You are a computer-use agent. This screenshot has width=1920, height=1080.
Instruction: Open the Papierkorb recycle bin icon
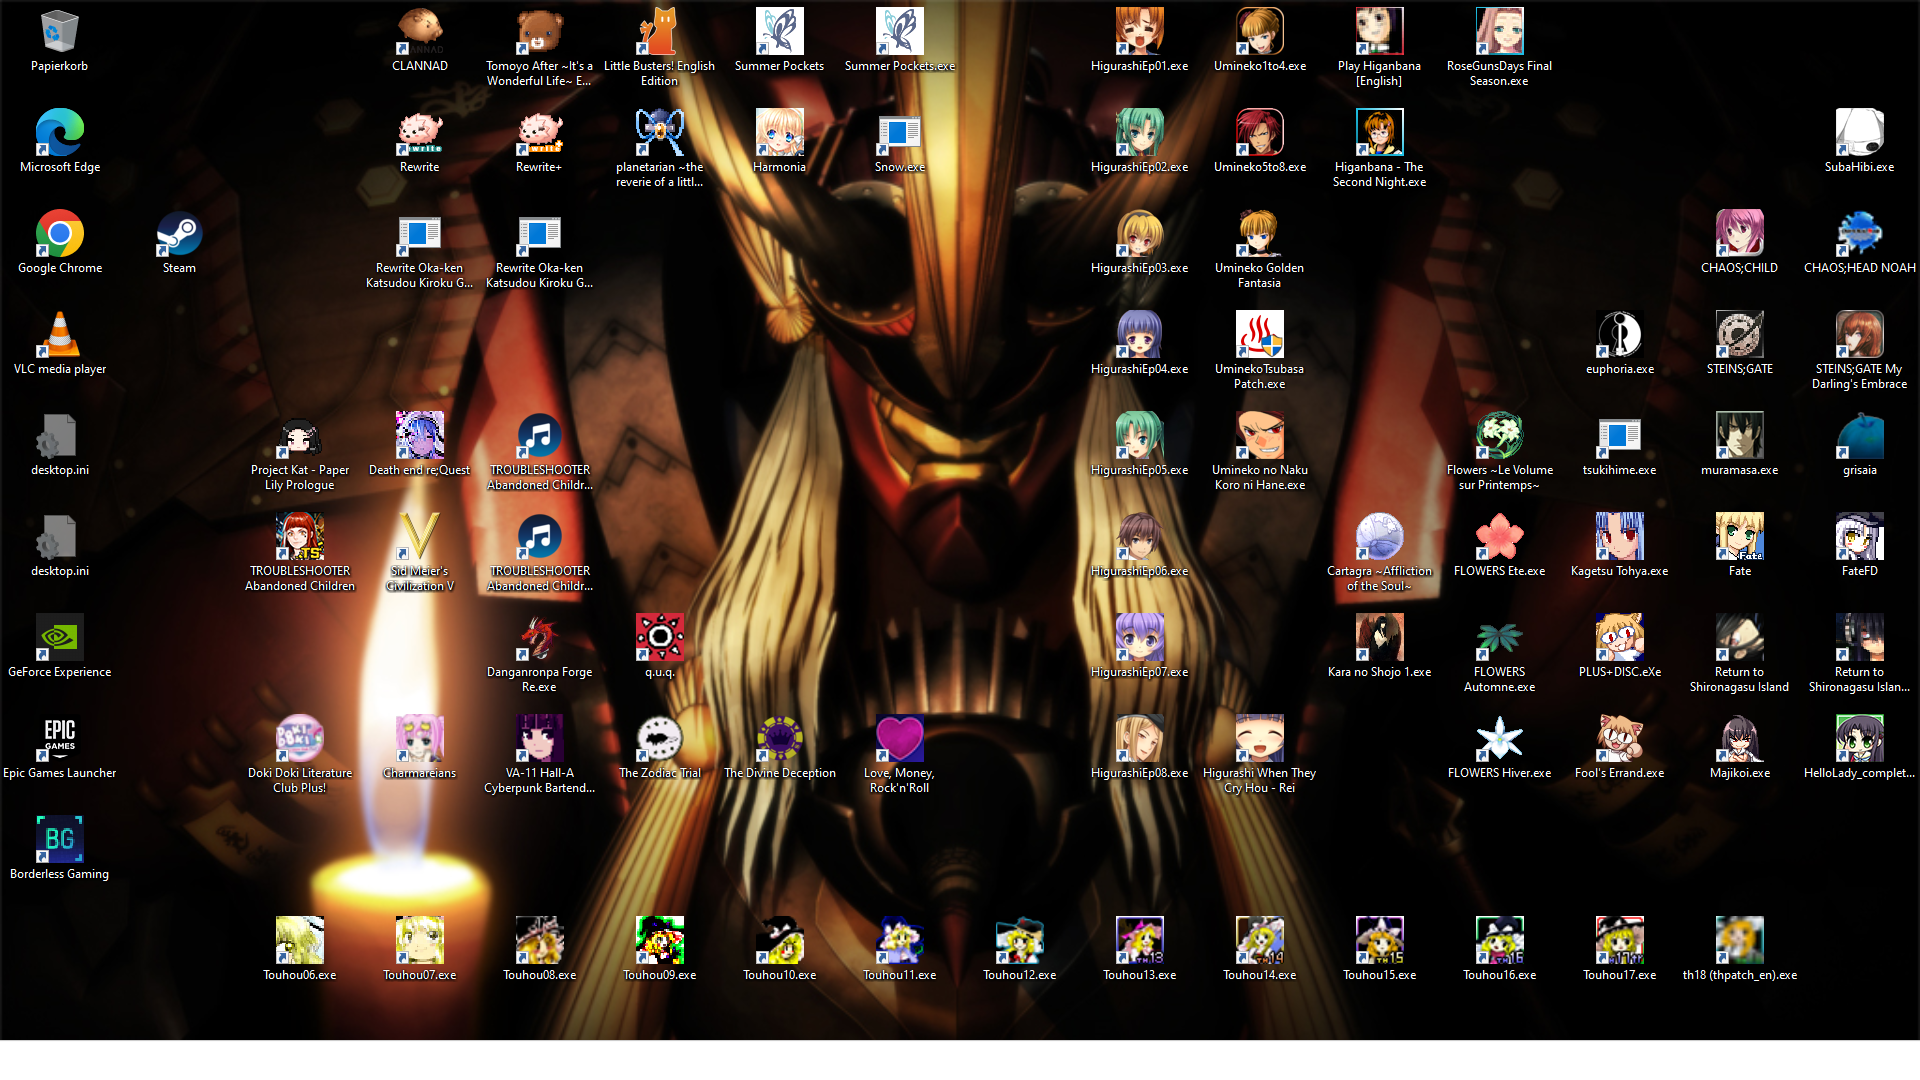click(59, 32)
